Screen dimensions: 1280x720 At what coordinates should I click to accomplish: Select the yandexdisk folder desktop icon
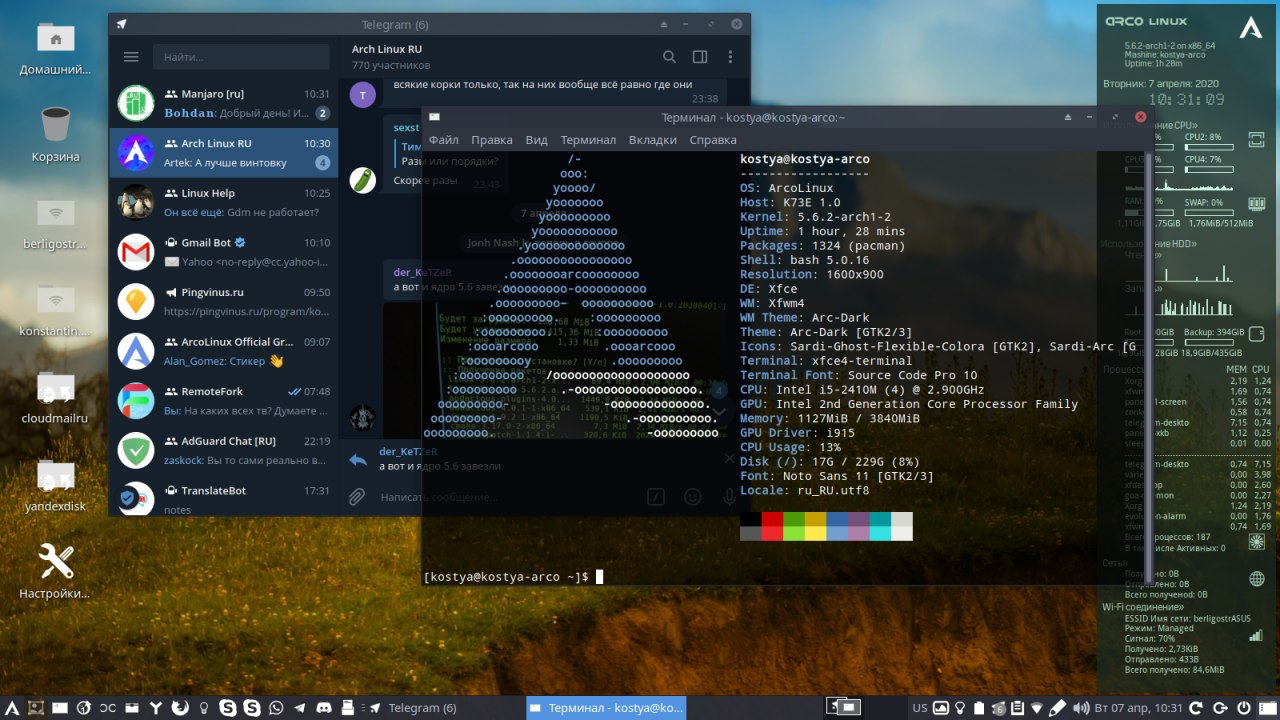tap(55, 484)
